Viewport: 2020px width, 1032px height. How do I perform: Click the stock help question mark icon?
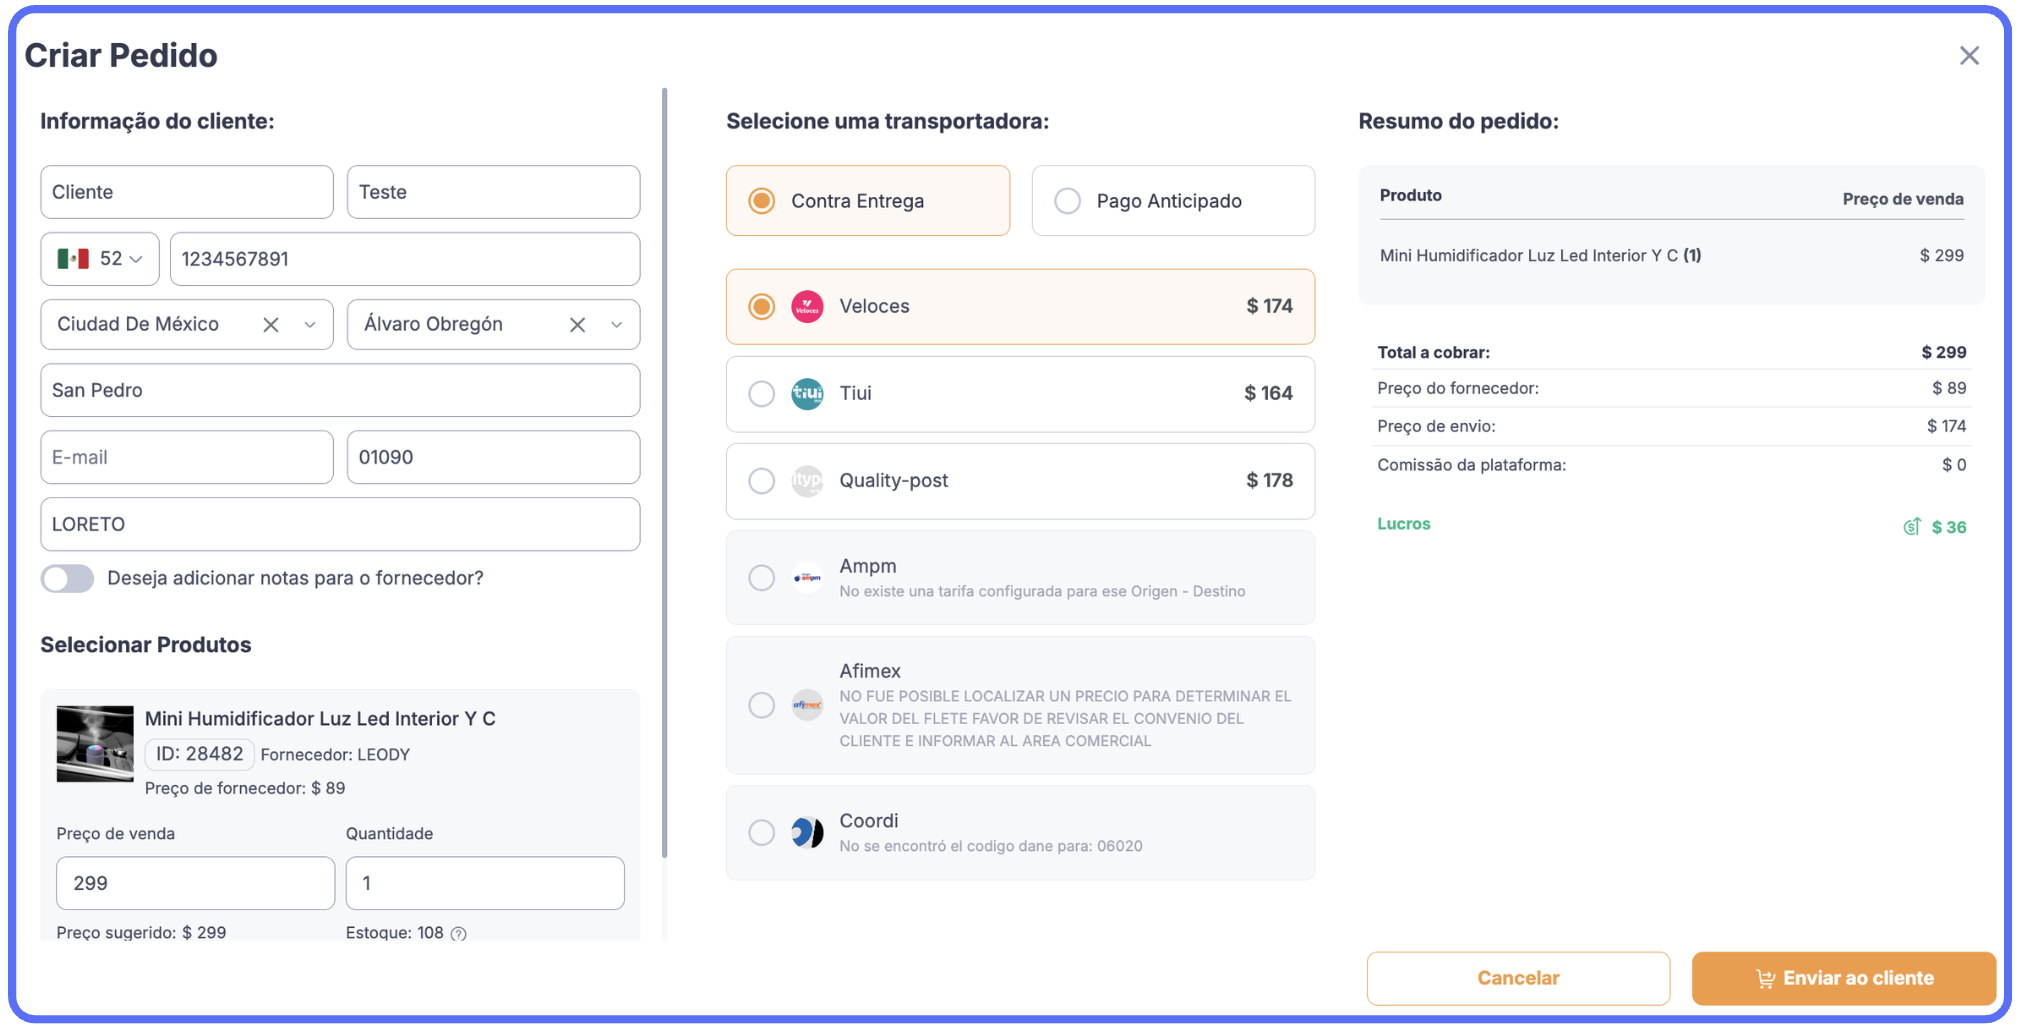pyautogui.click(x=459, y=934)
